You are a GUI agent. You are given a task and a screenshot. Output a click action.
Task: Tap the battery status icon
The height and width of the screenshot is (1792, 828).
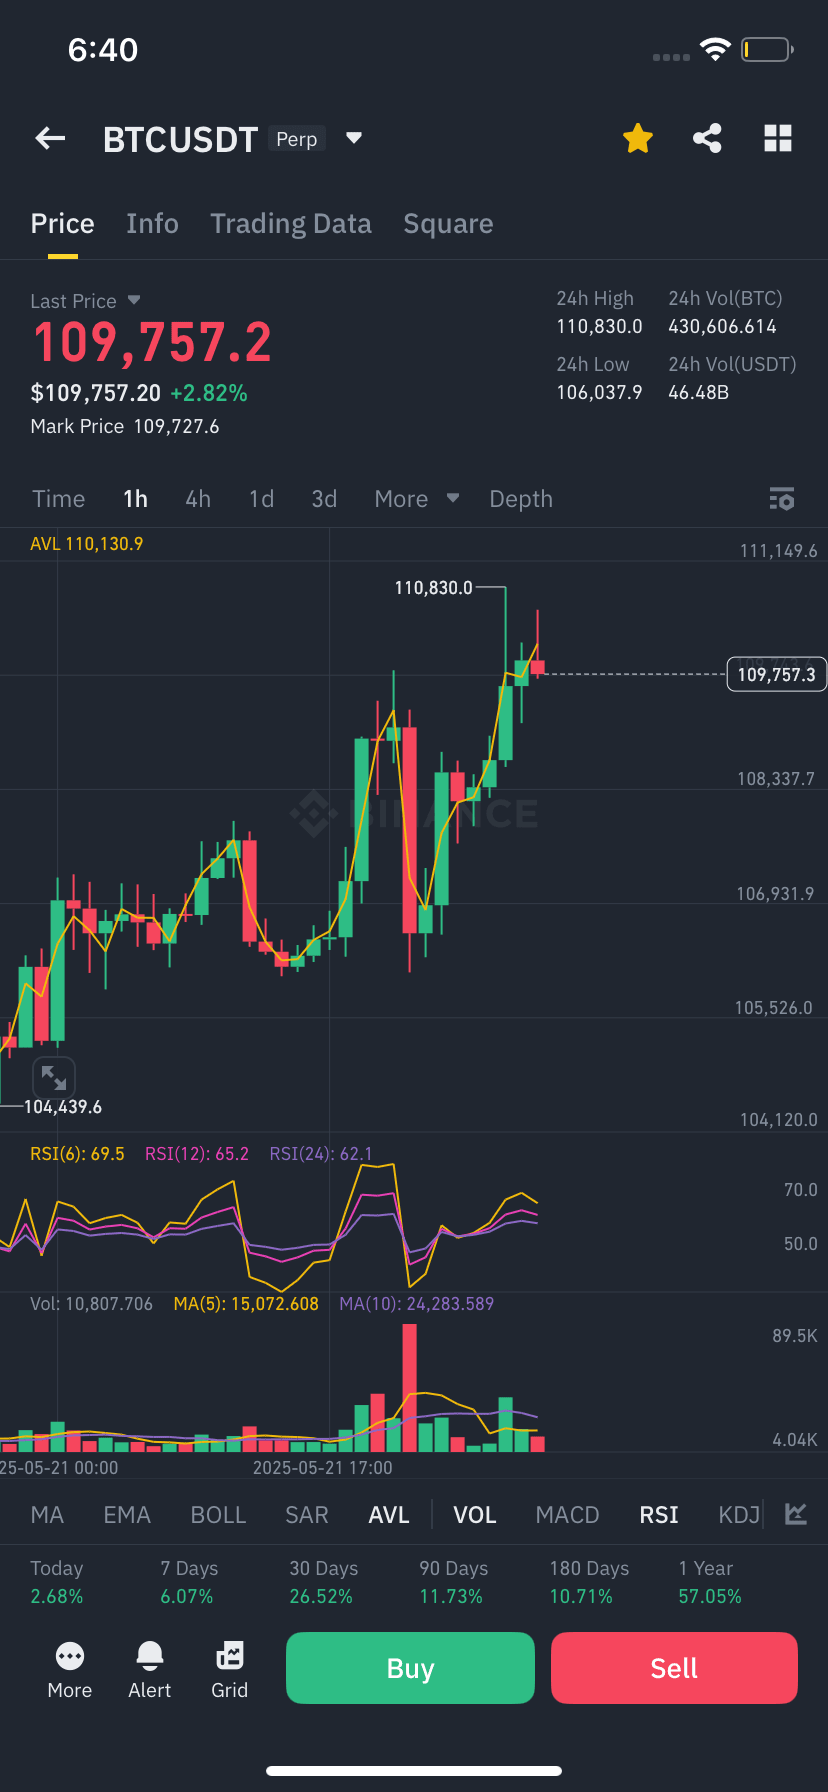click(767, 49)
